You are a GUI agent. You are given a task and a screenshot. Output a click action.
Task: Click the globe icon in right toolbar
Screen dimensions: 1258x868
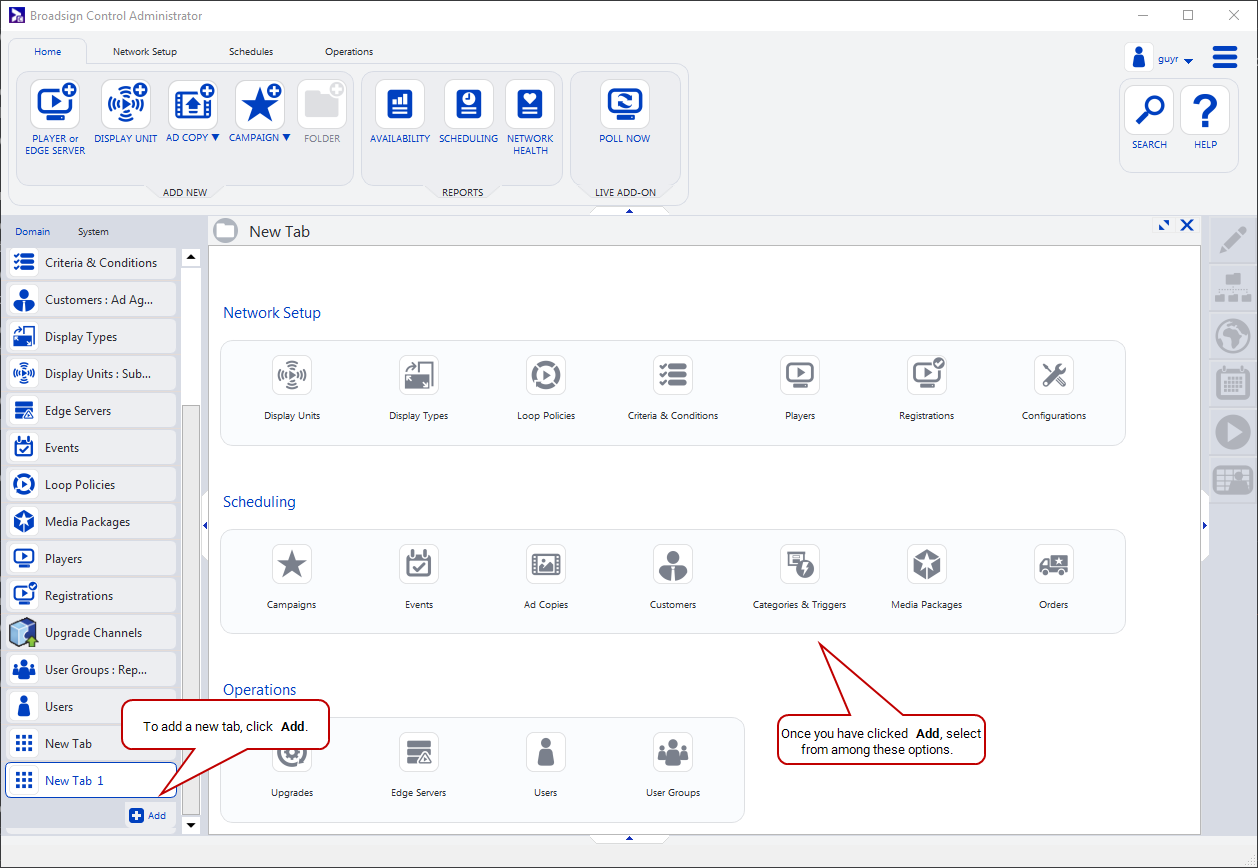[1233, 335]
